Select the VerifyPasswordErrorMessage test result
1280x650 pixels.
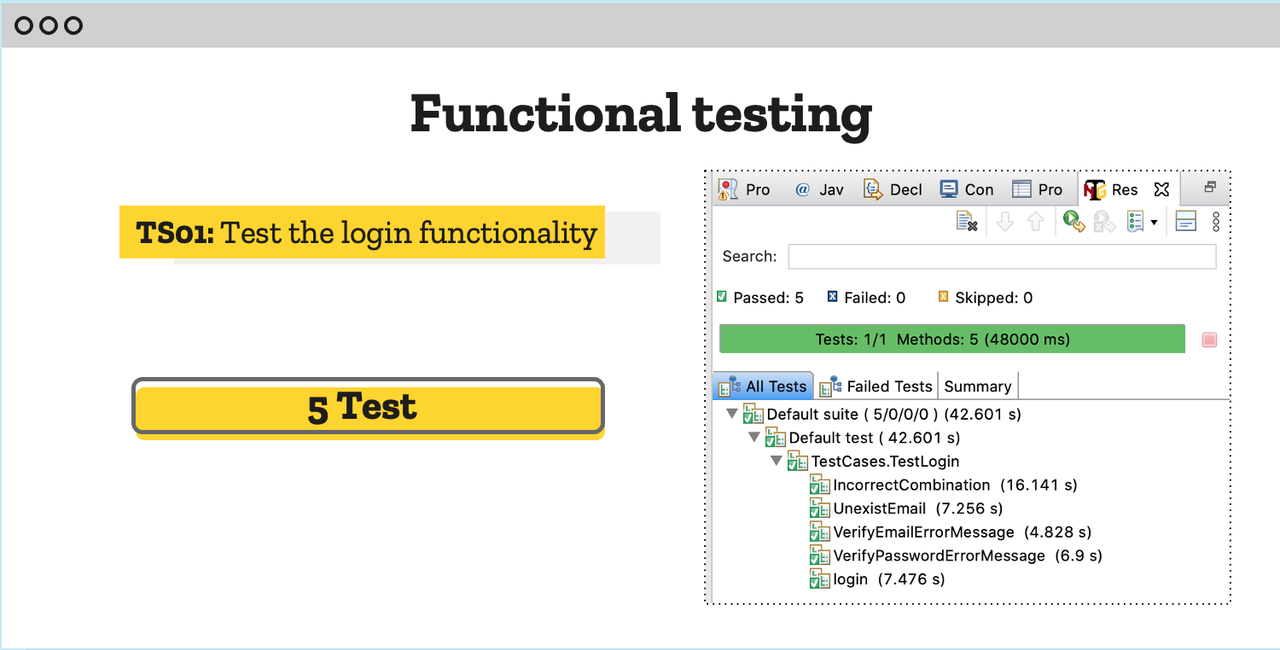(x=956, y=555)
